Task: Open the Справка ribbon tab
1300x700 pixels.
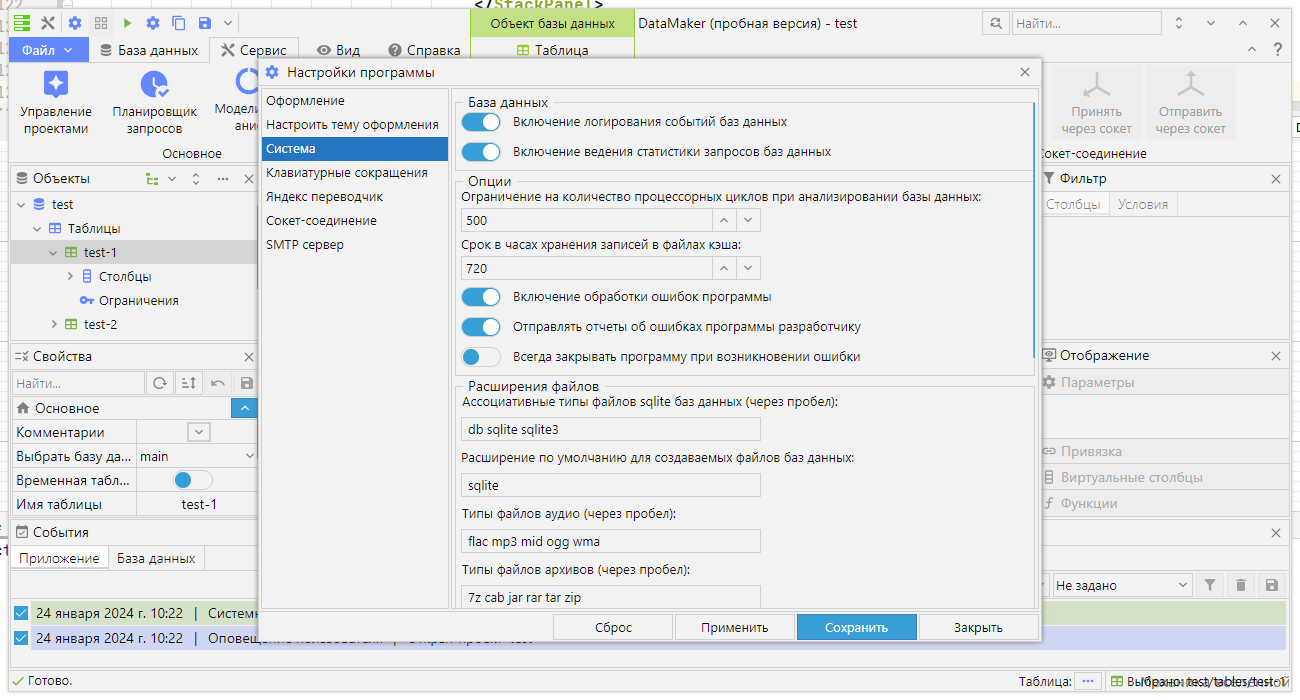Action: click(x=424, y=50)
